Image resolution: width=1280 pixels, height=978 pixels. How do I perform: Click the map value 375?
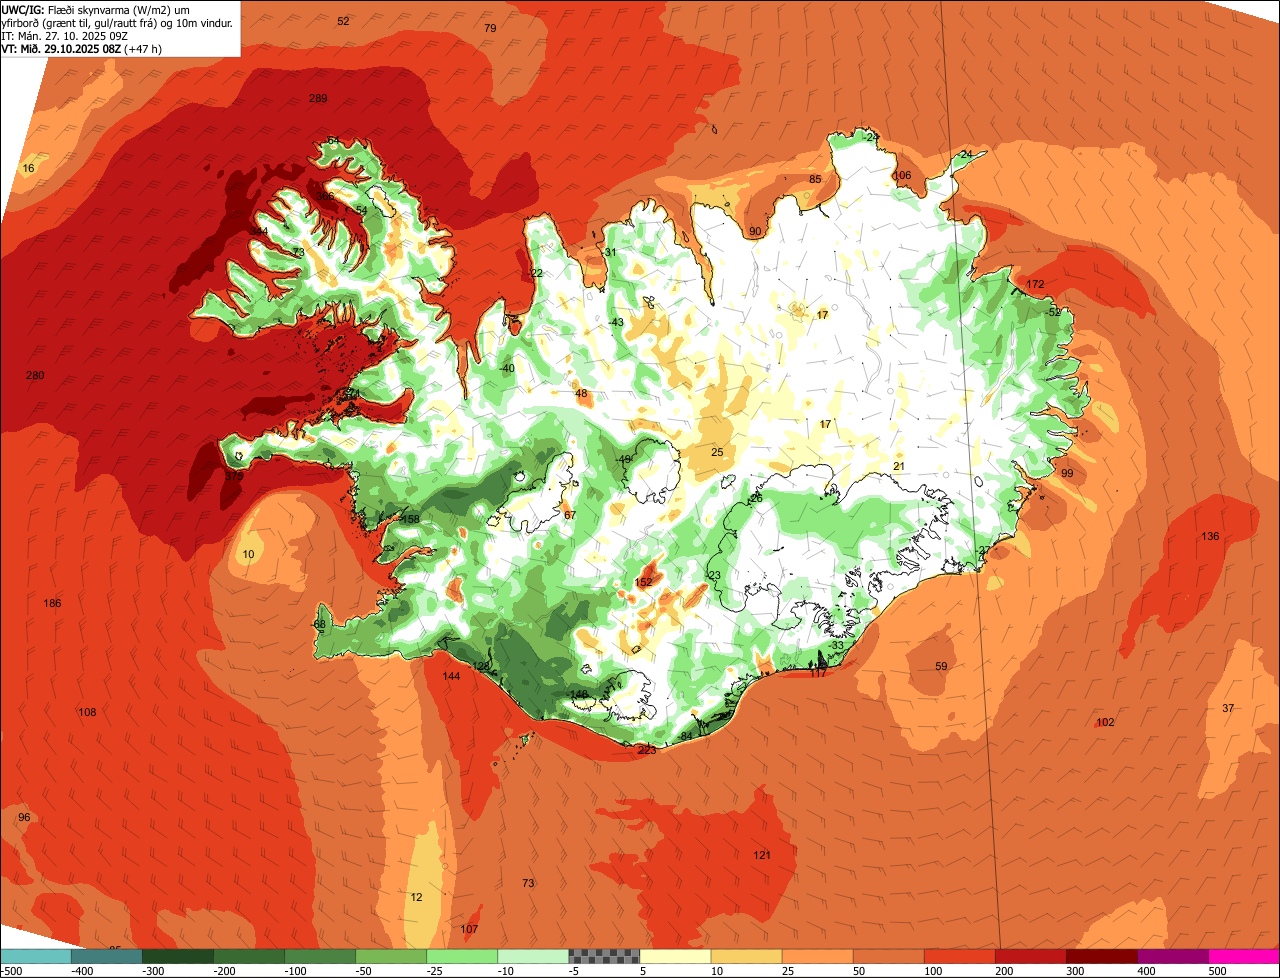tap(233, 476)
